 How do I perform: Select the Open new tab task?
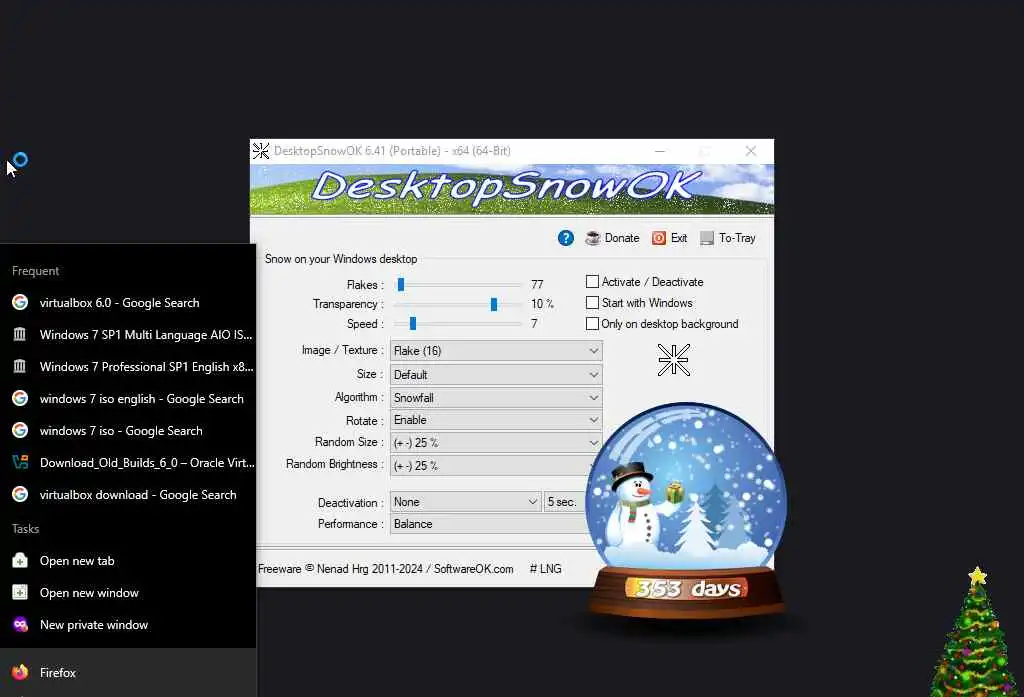click(x=128, y=560)
